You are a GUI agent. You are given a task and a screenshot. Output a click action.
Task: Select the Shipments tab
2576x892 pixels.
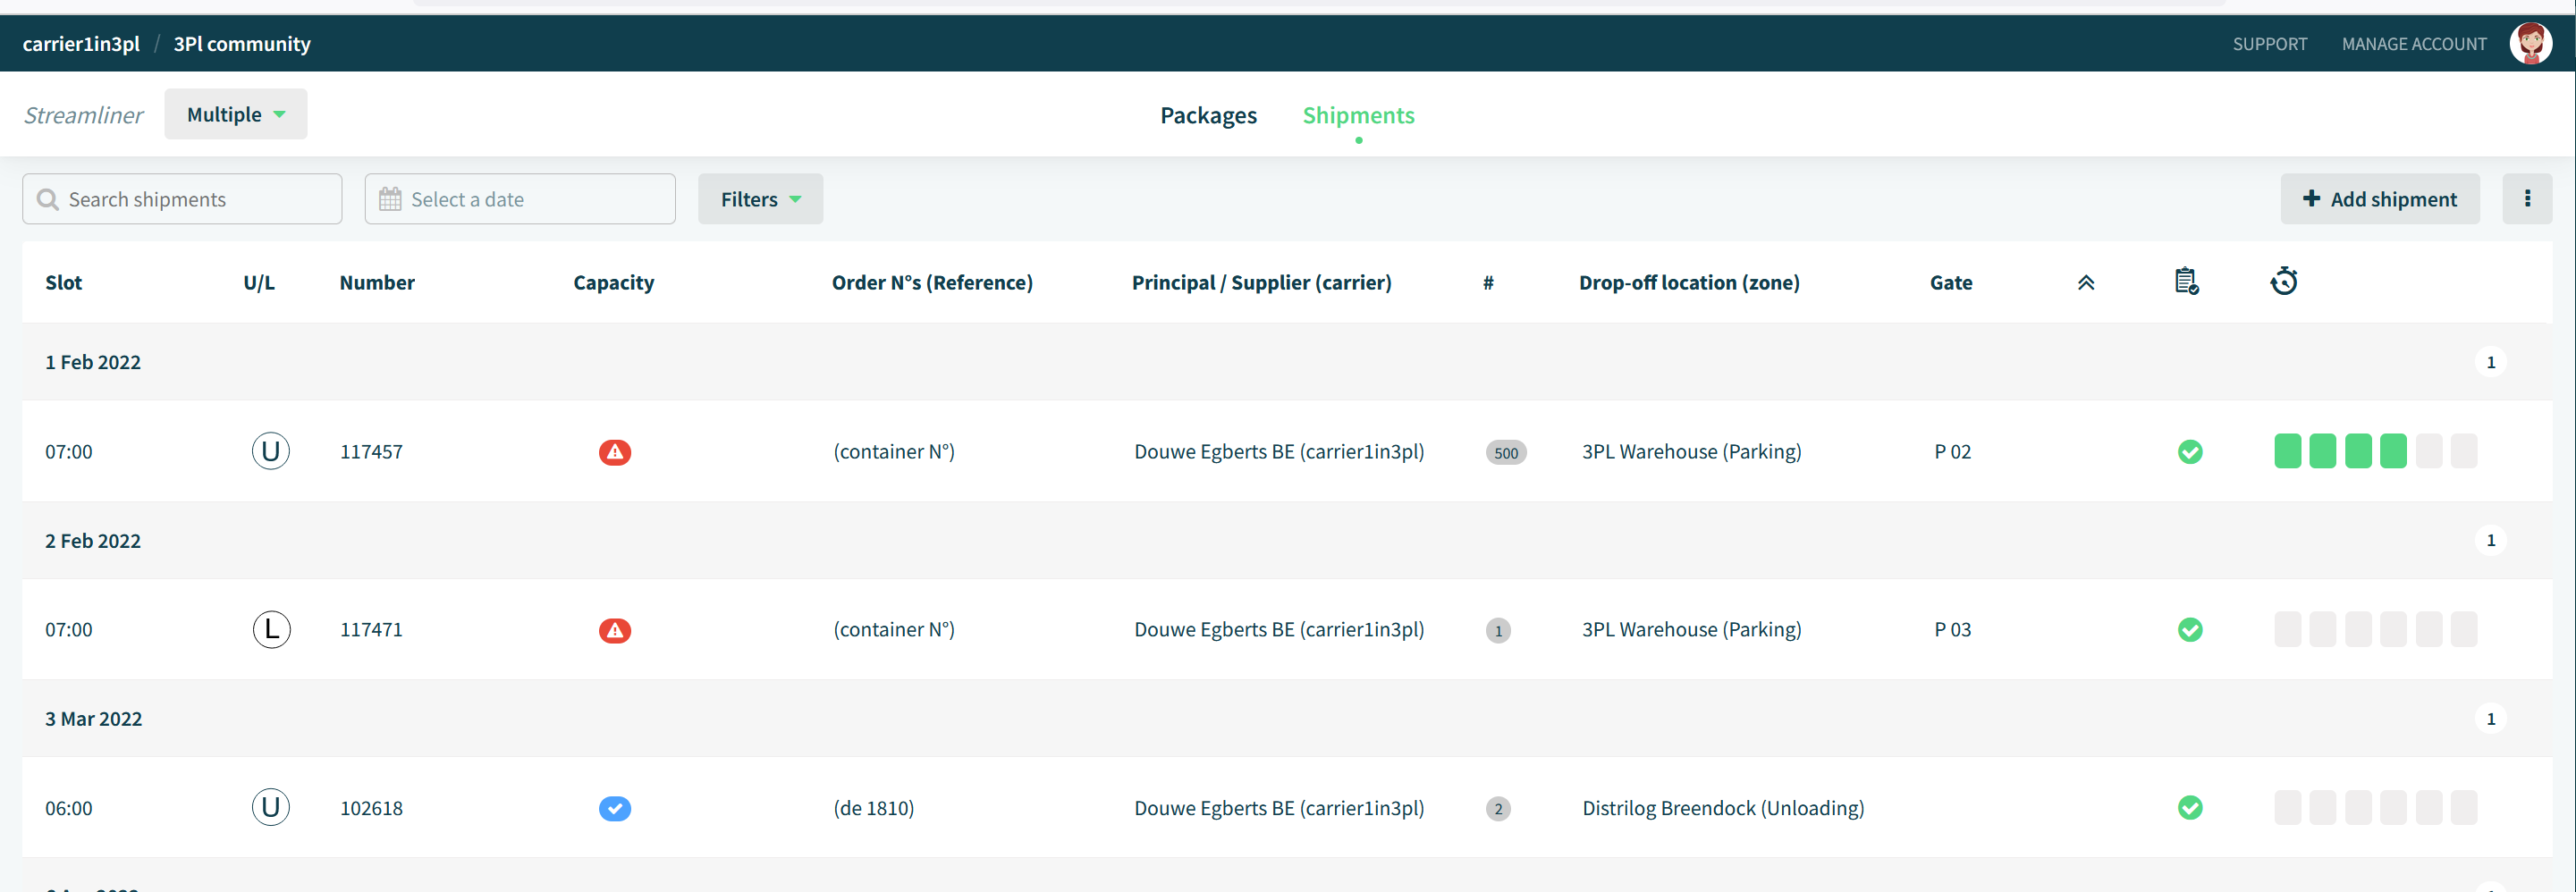pyautogui.click(x=1358, y=115)
